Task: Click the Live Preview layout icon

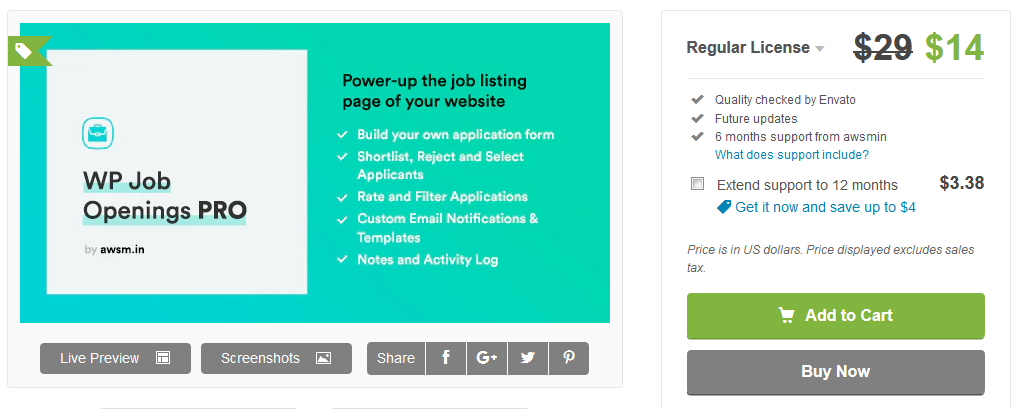Action: (x=163, y=358)
